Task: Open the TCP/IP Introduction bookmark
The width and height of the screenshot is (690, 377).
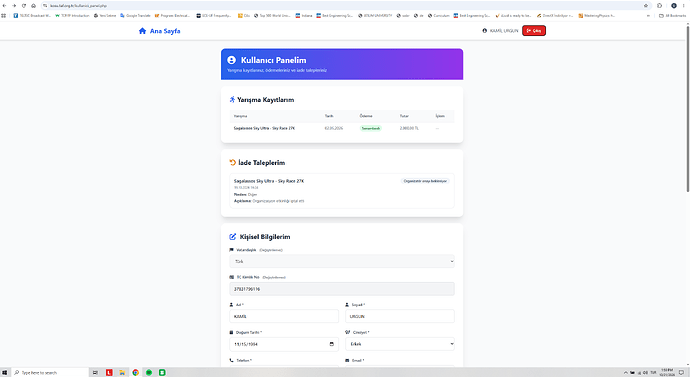Action: coord(72,15)
